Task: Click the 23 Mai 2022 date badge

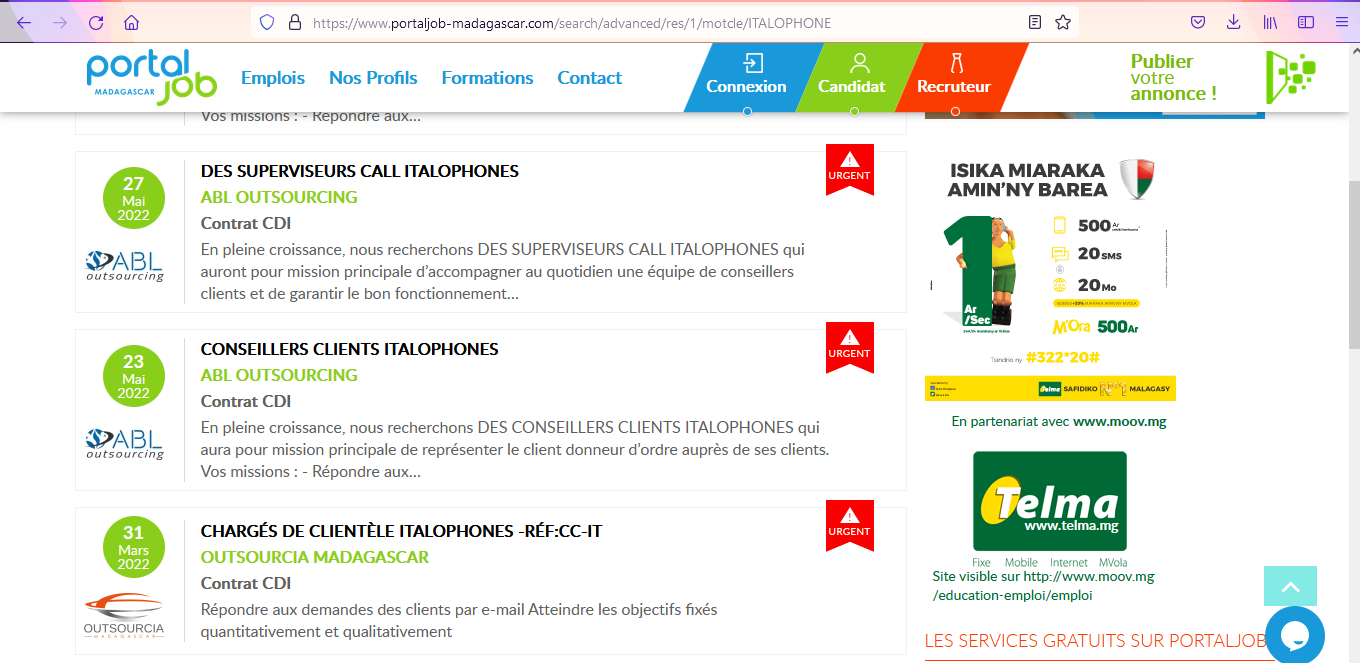Action: pyautogui.click(x=133, y=376)
